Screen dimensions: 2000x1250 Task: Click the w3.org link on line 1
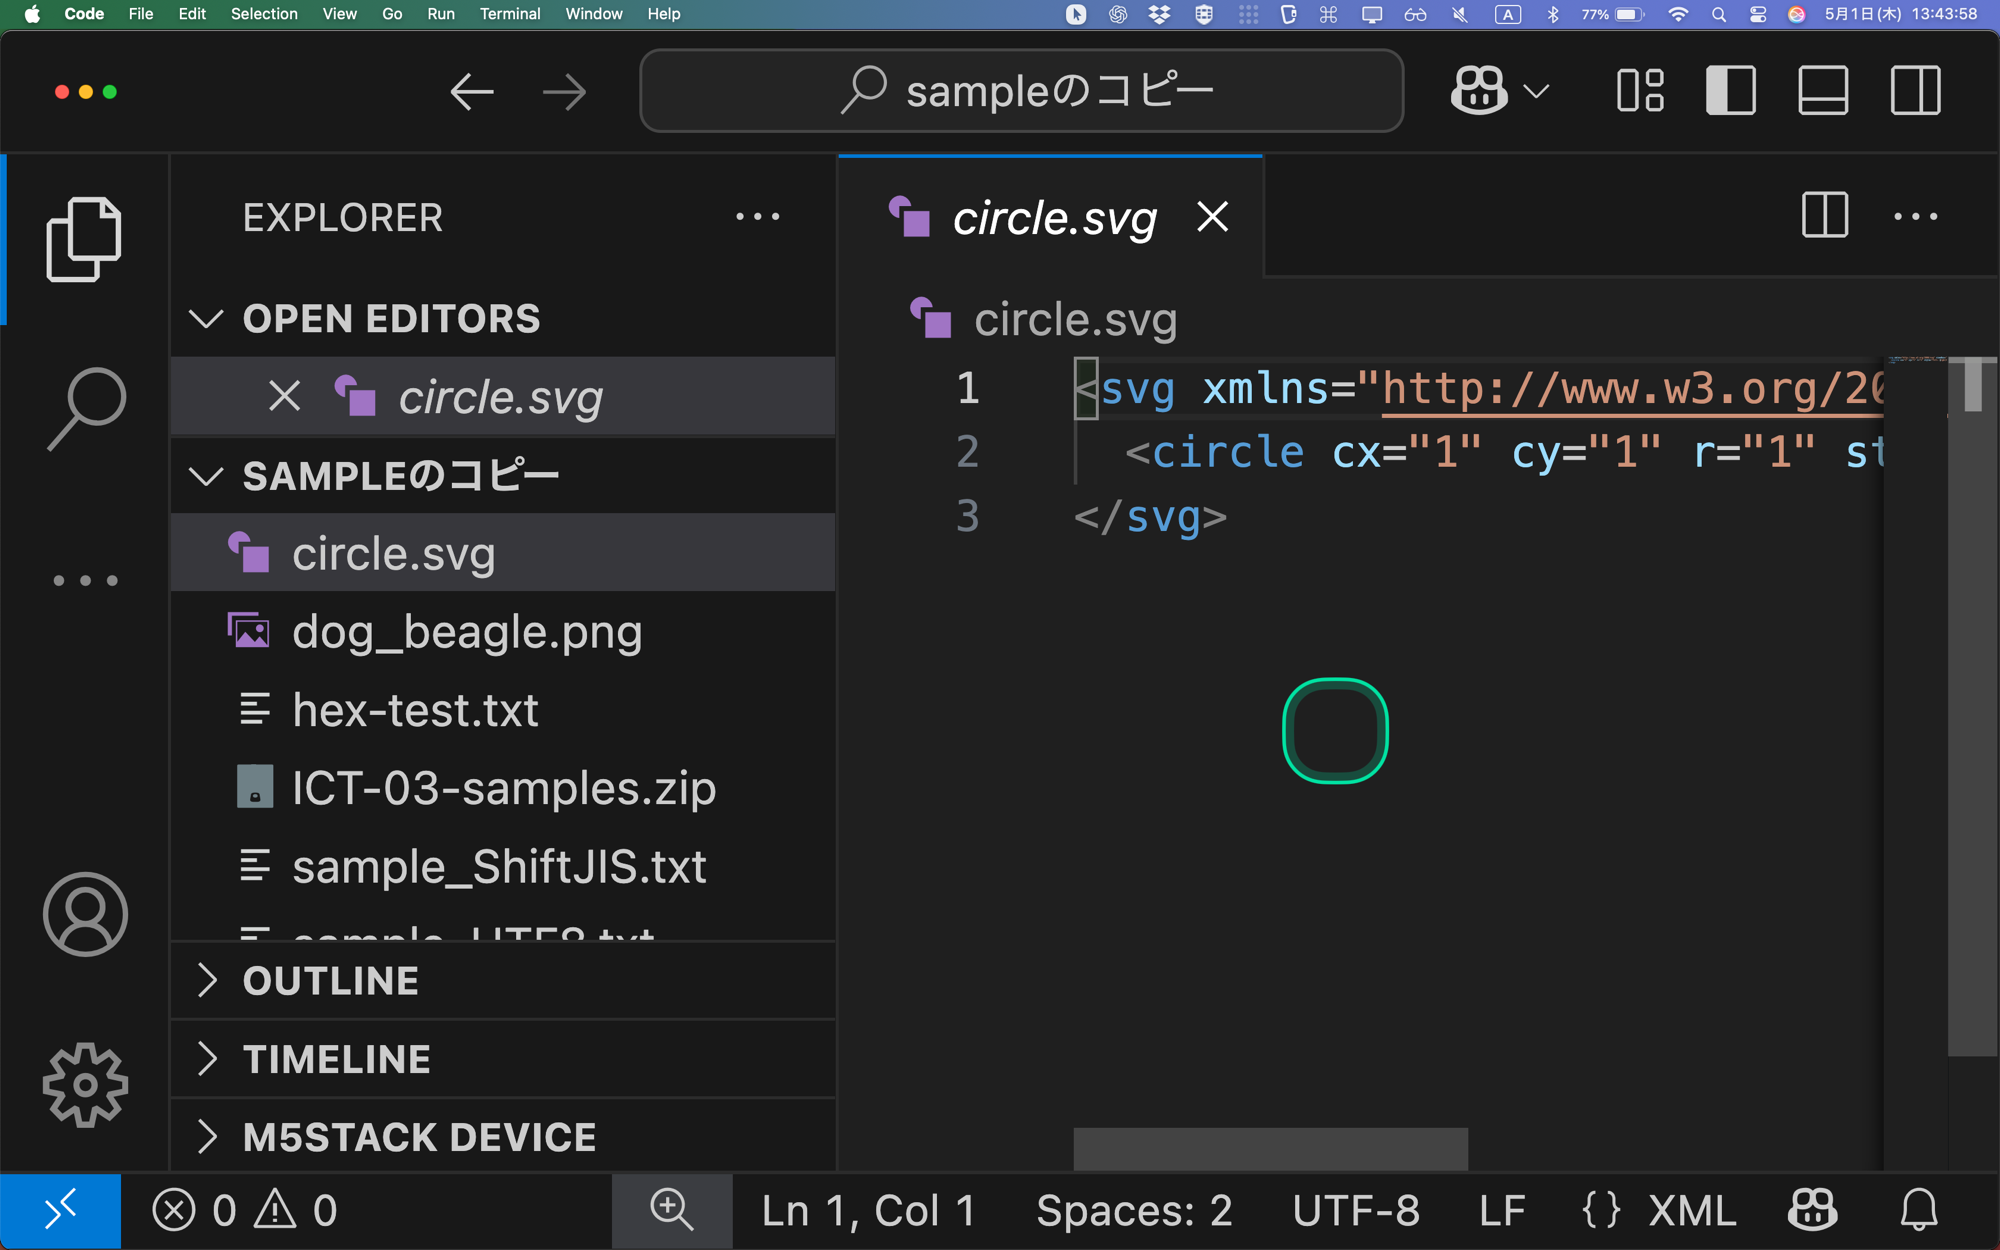point(1633,388)
